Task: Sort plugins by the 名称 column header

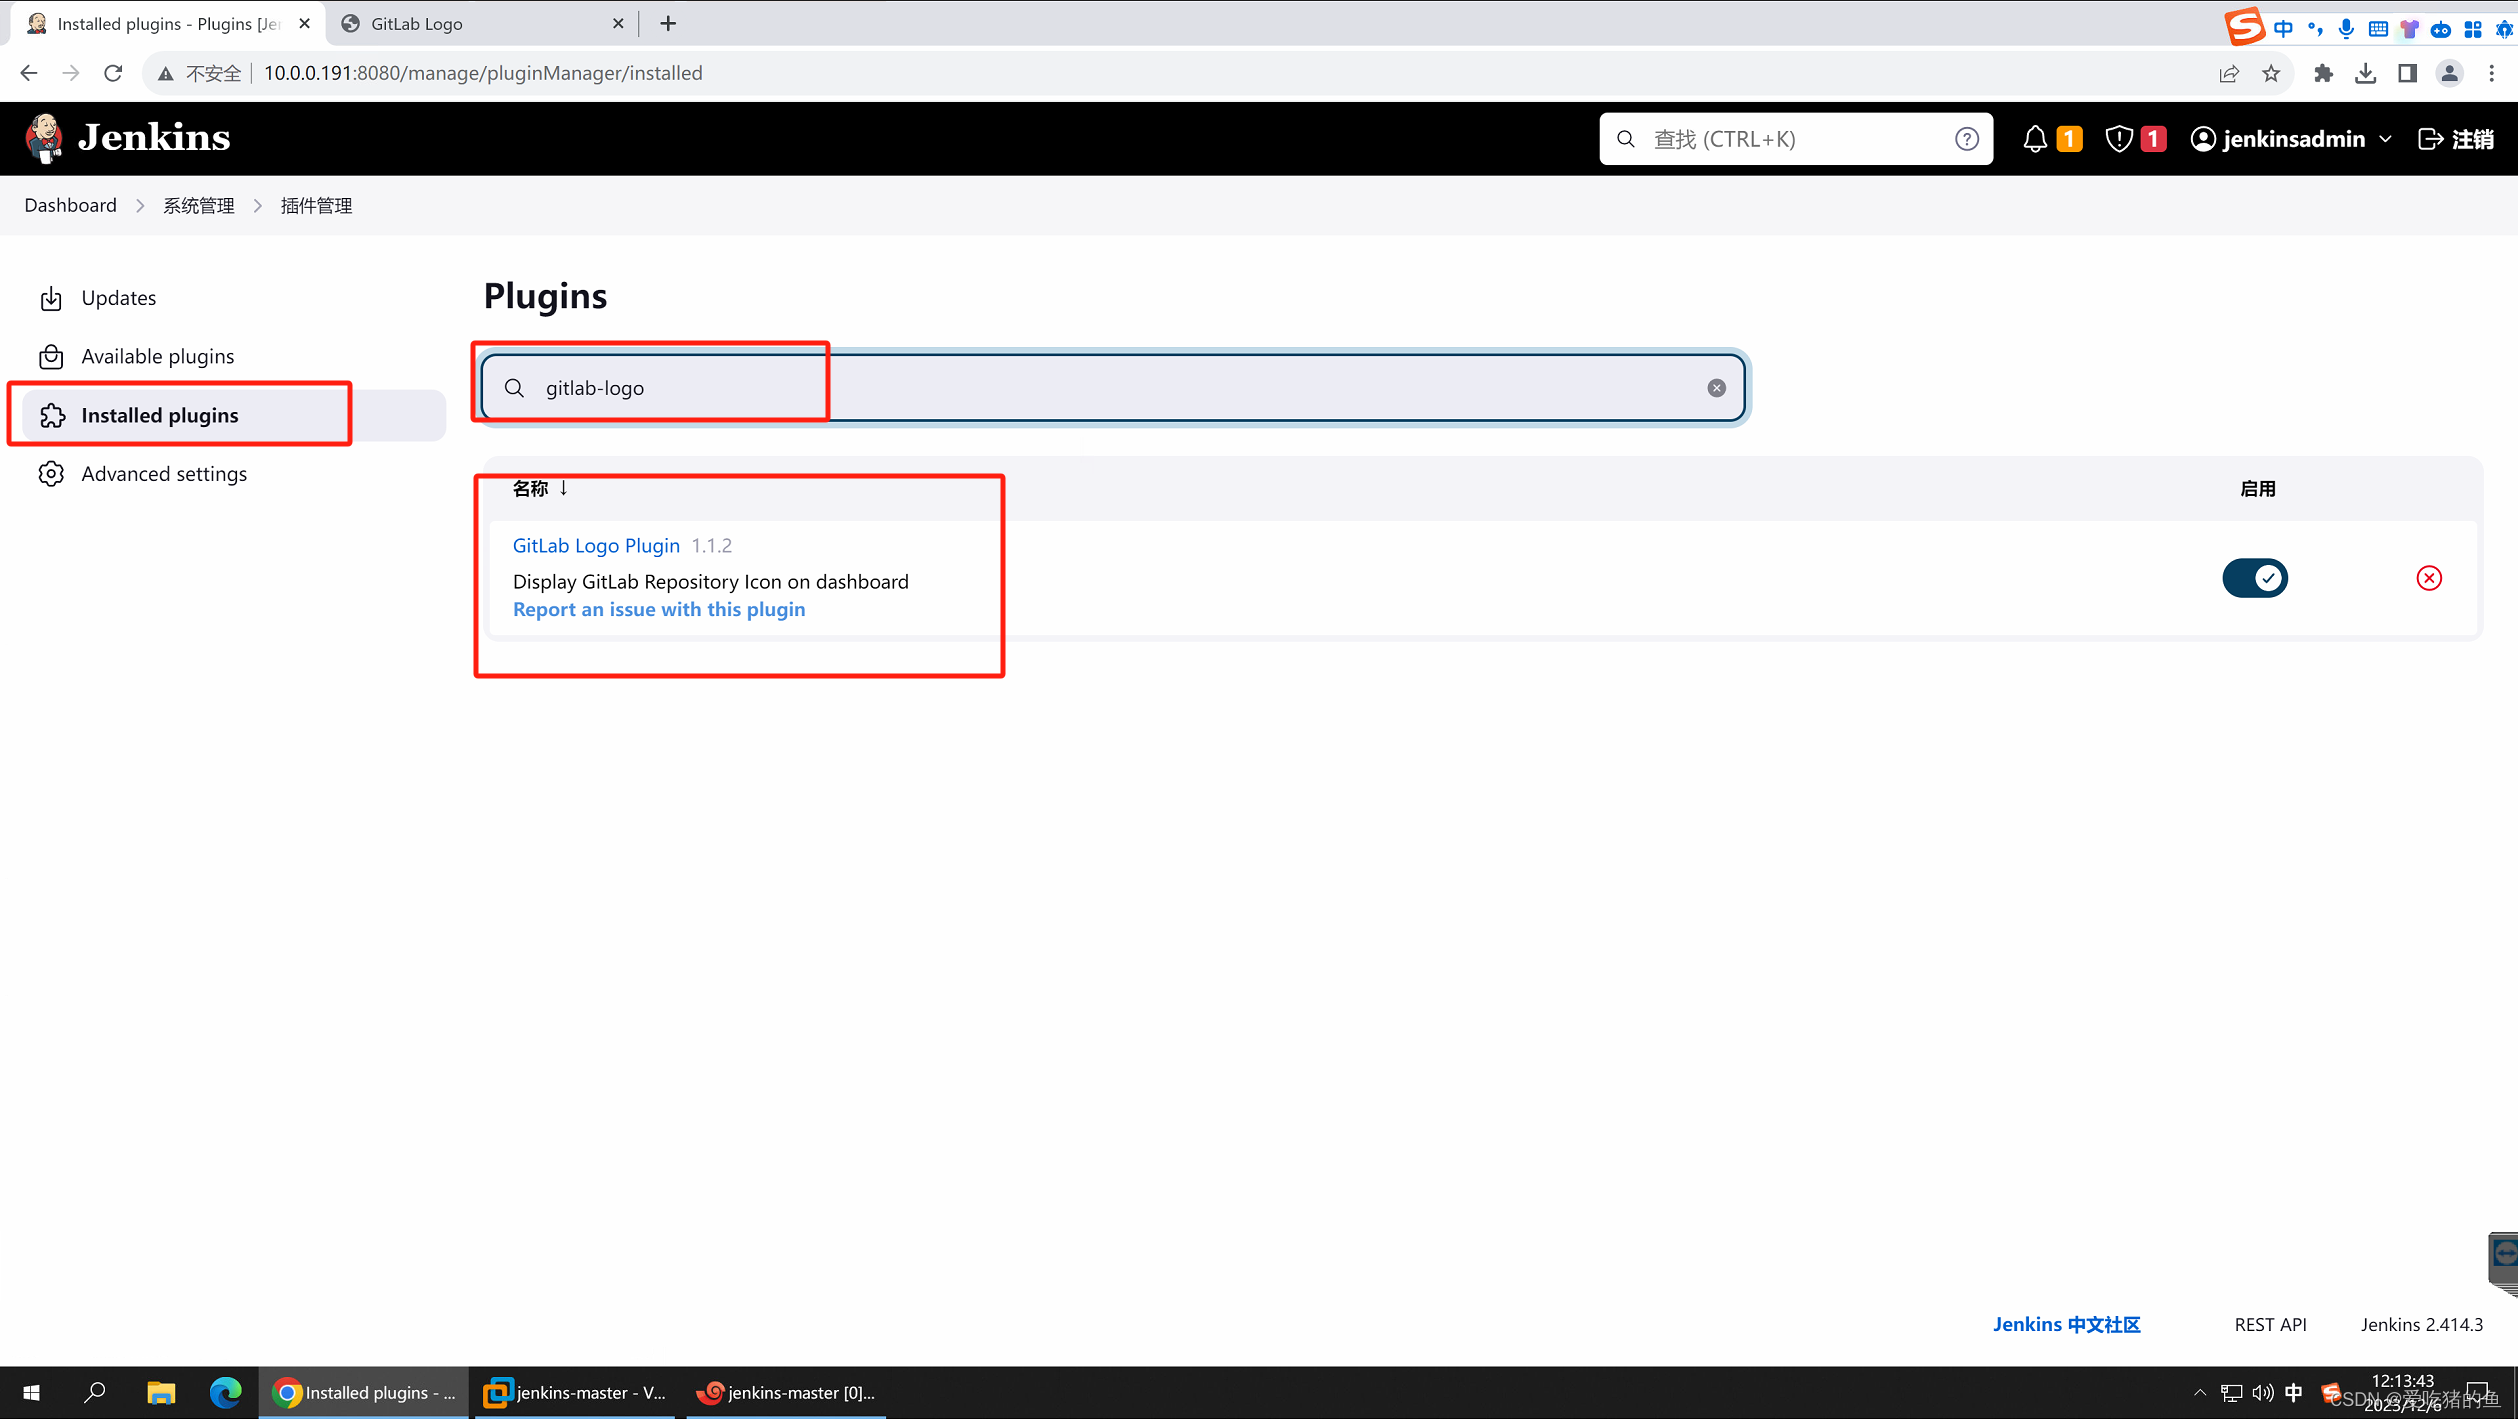Action: pyautogui.click(x=540, y=488)
